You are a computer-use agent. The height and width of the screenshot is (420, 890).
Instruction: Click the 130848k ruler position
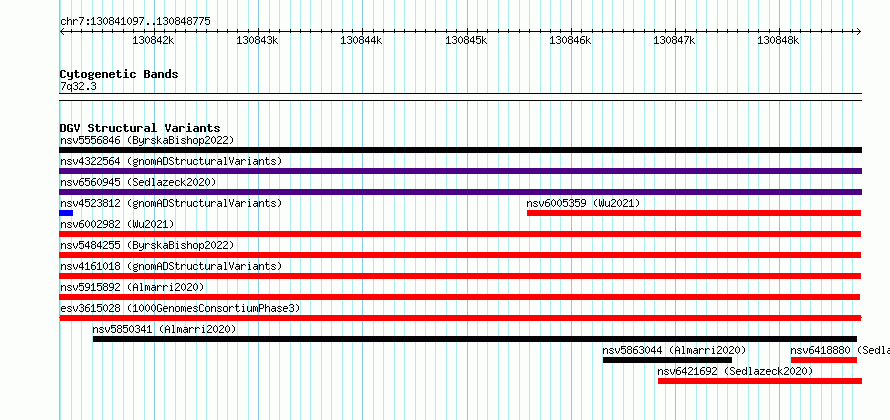[779, 40]
